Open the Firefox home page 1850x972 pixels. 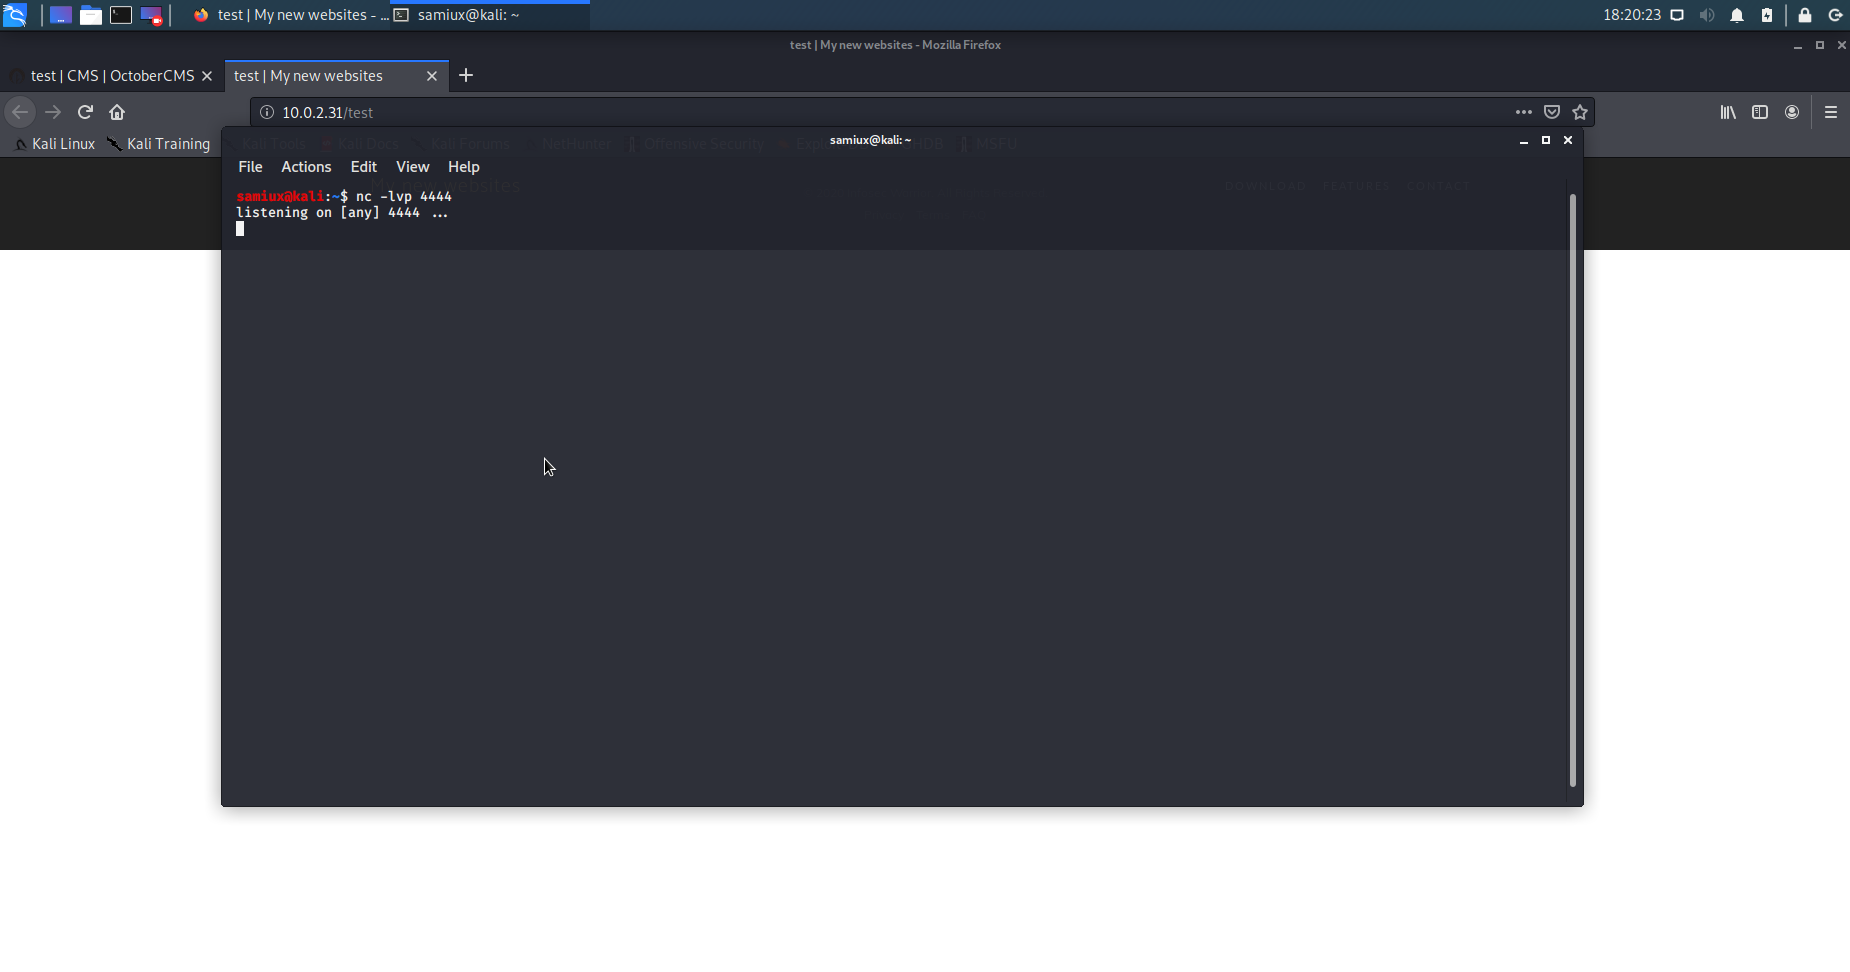pyautogui.click(x=117, y=112)
